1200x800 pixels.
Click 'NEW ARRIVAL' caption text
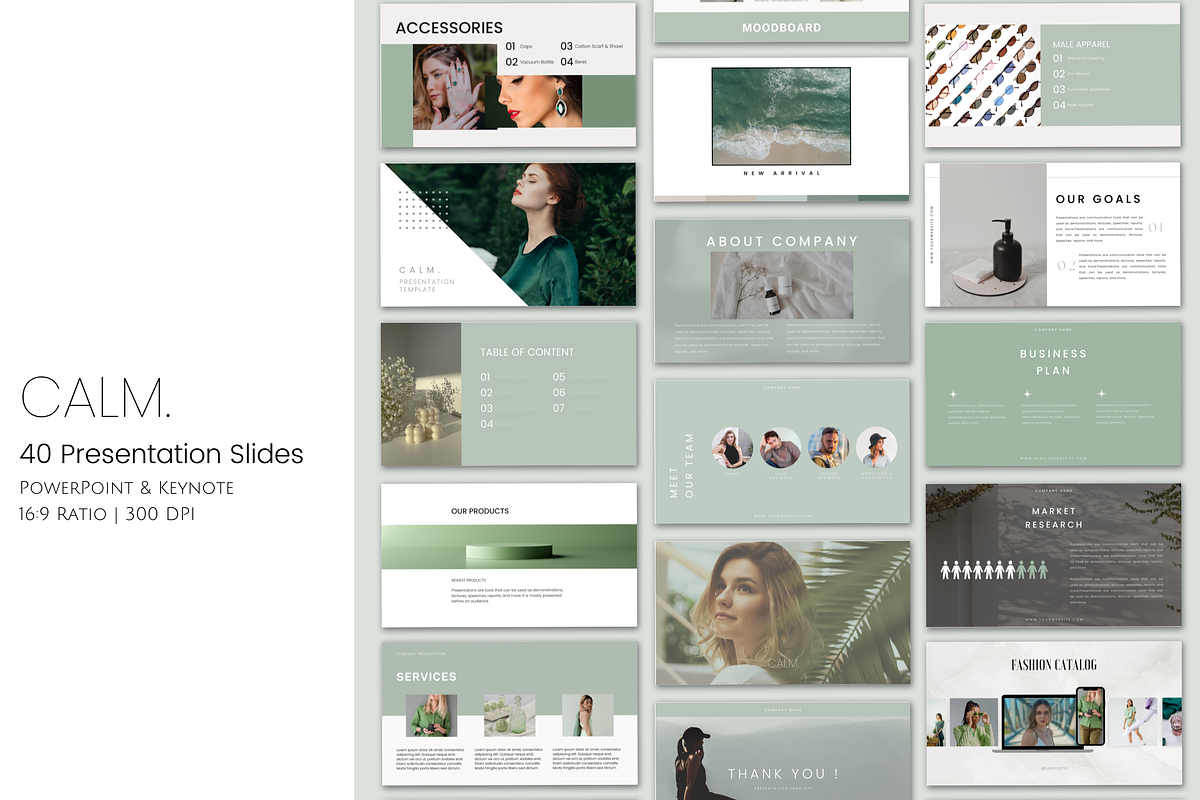click(x=782, y=173)
